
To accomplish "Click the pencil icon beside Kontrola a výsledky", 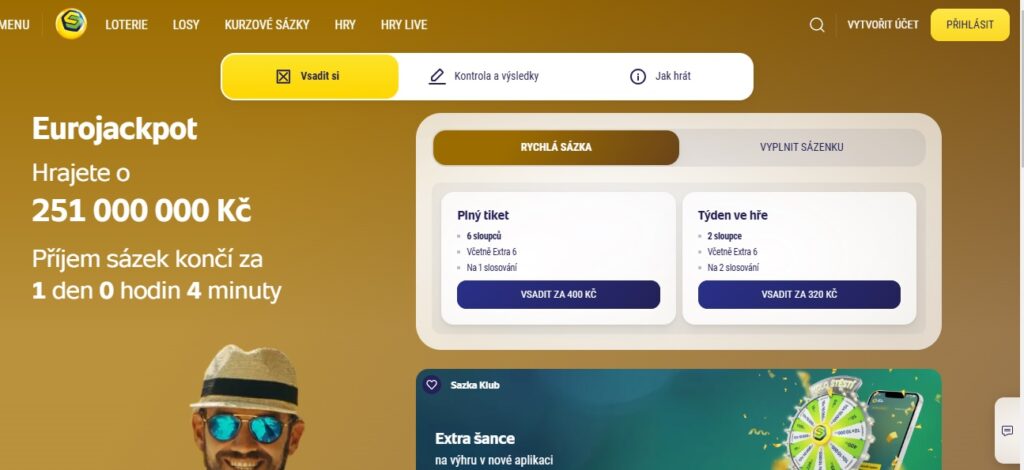I will [x=437, y=76].
